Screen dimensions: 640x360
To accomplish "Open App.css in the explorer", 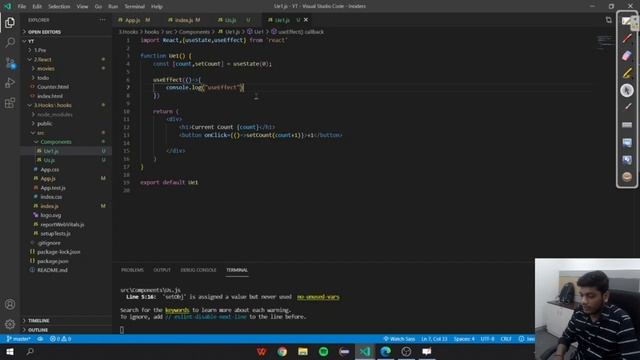I will [x=66, y=169].
